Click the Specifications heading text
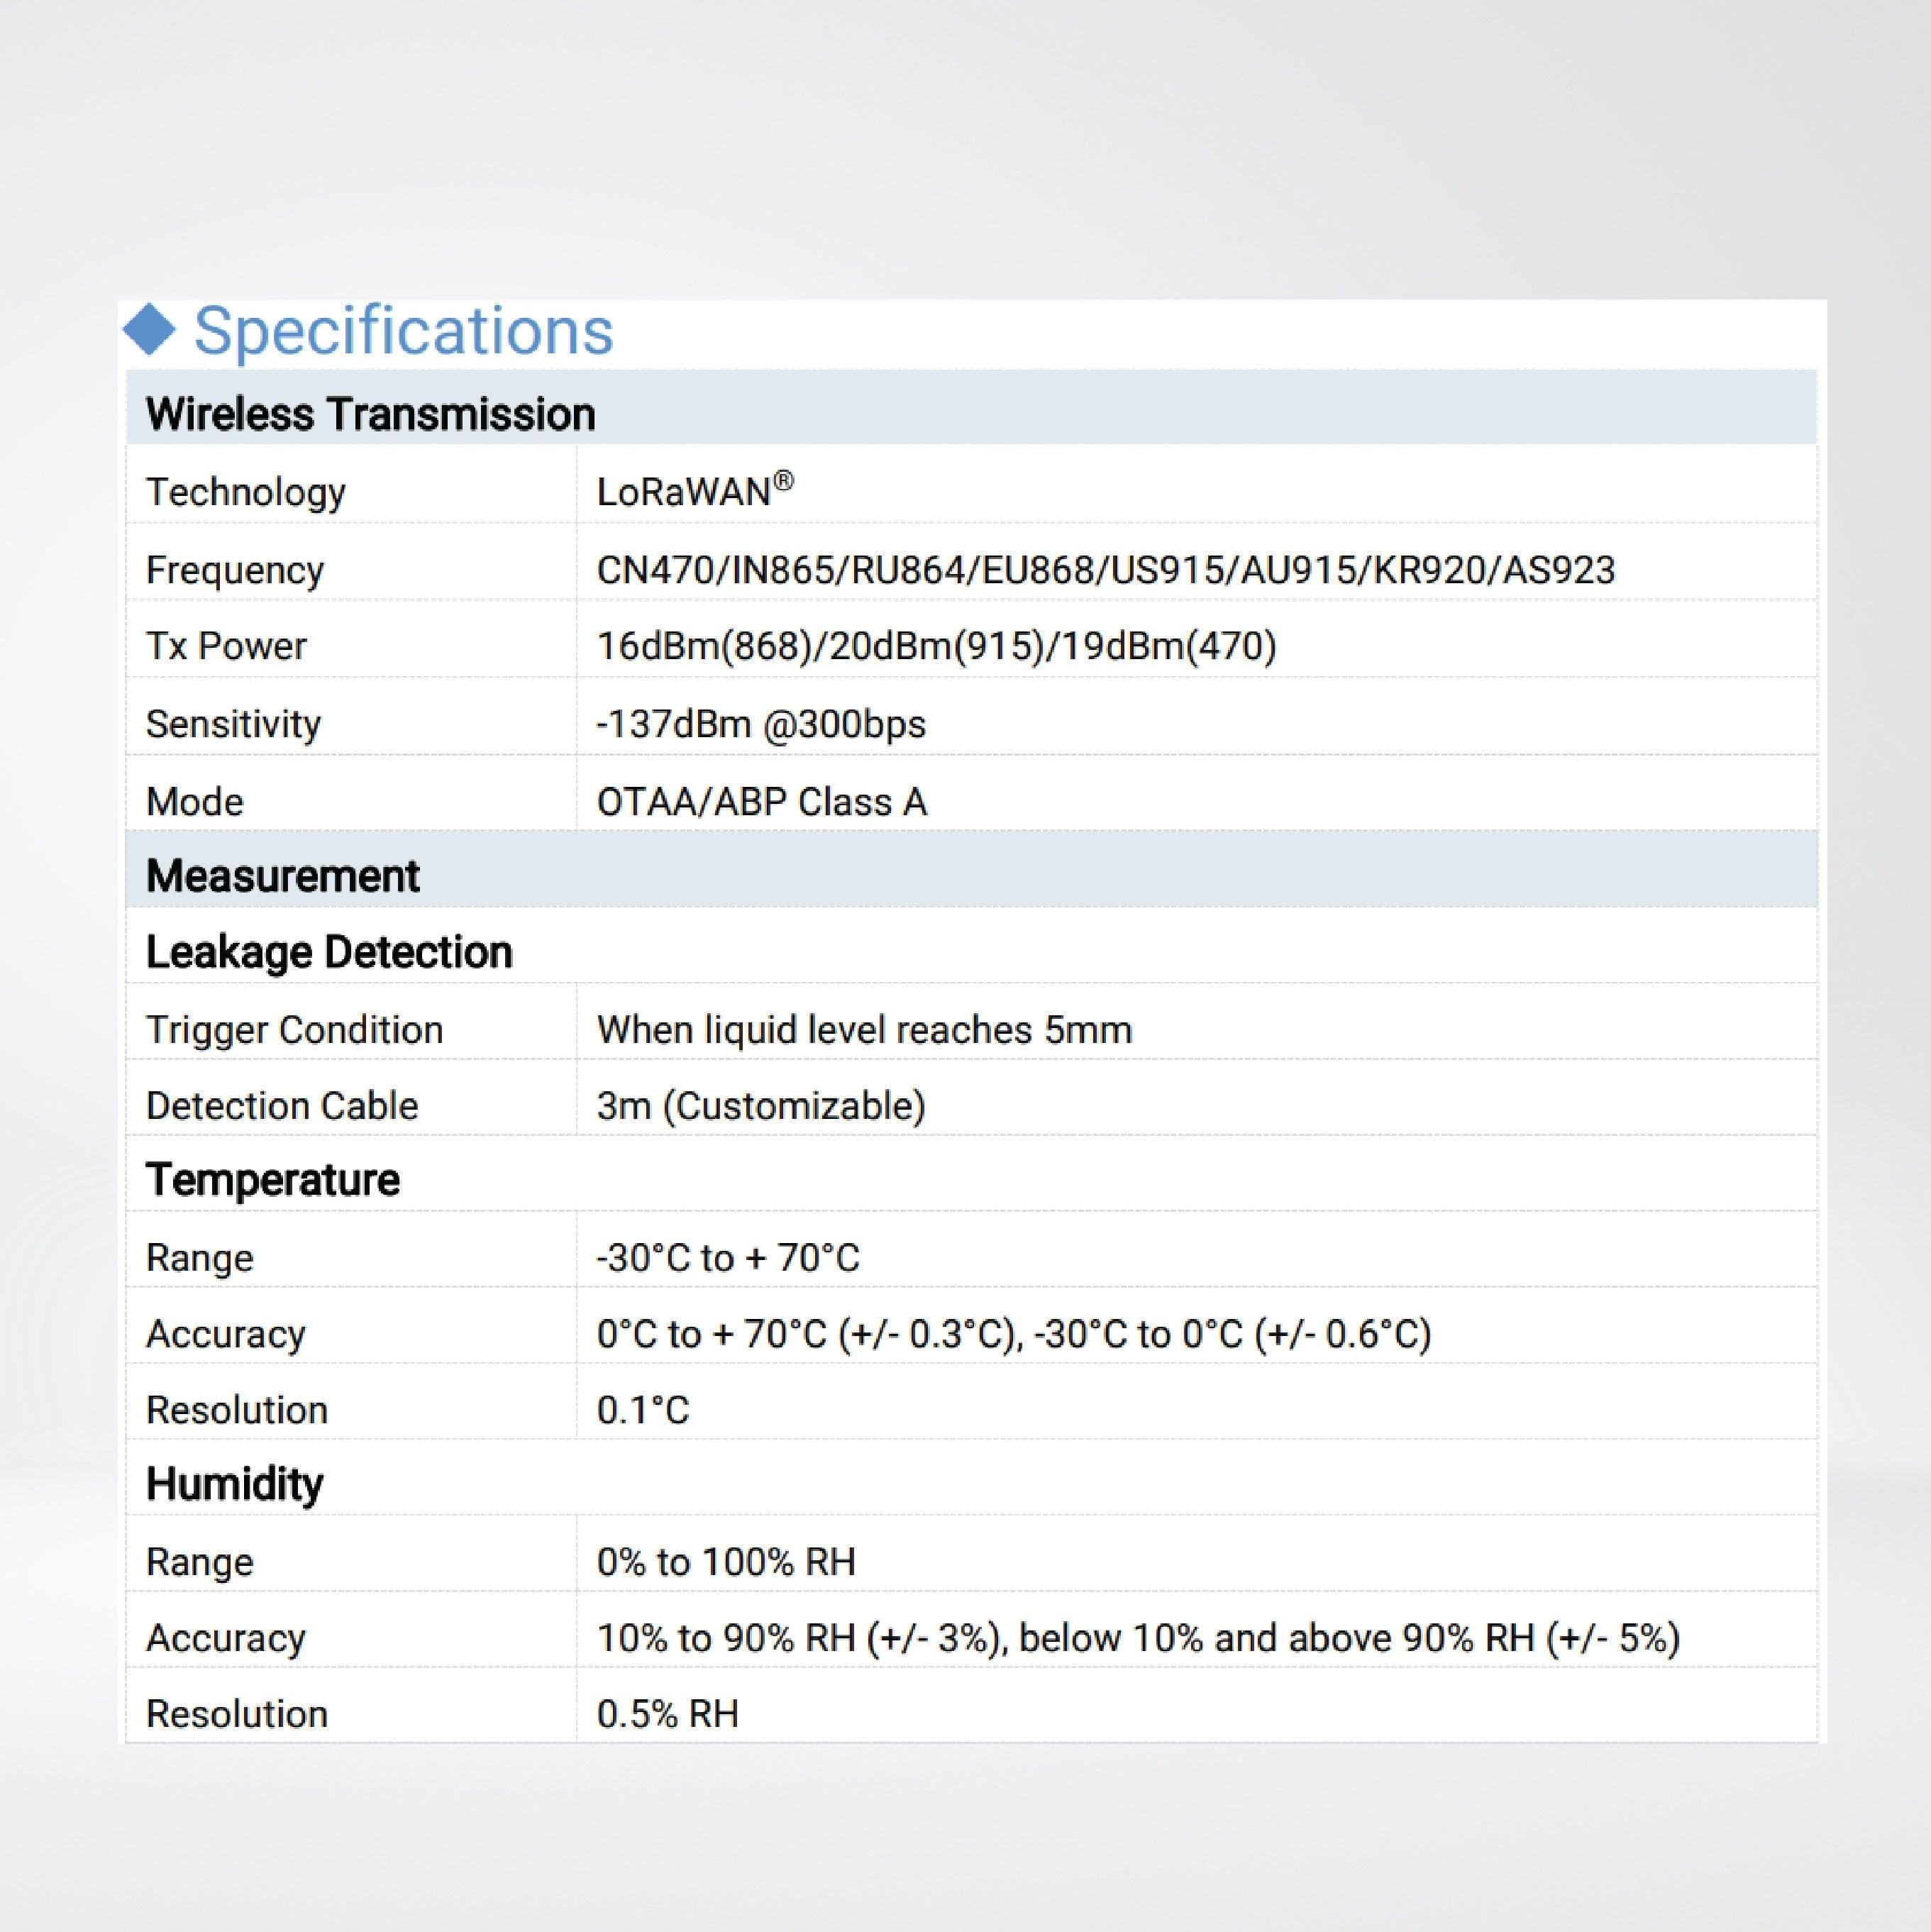 pyautogui.click(x=403, y=331)
